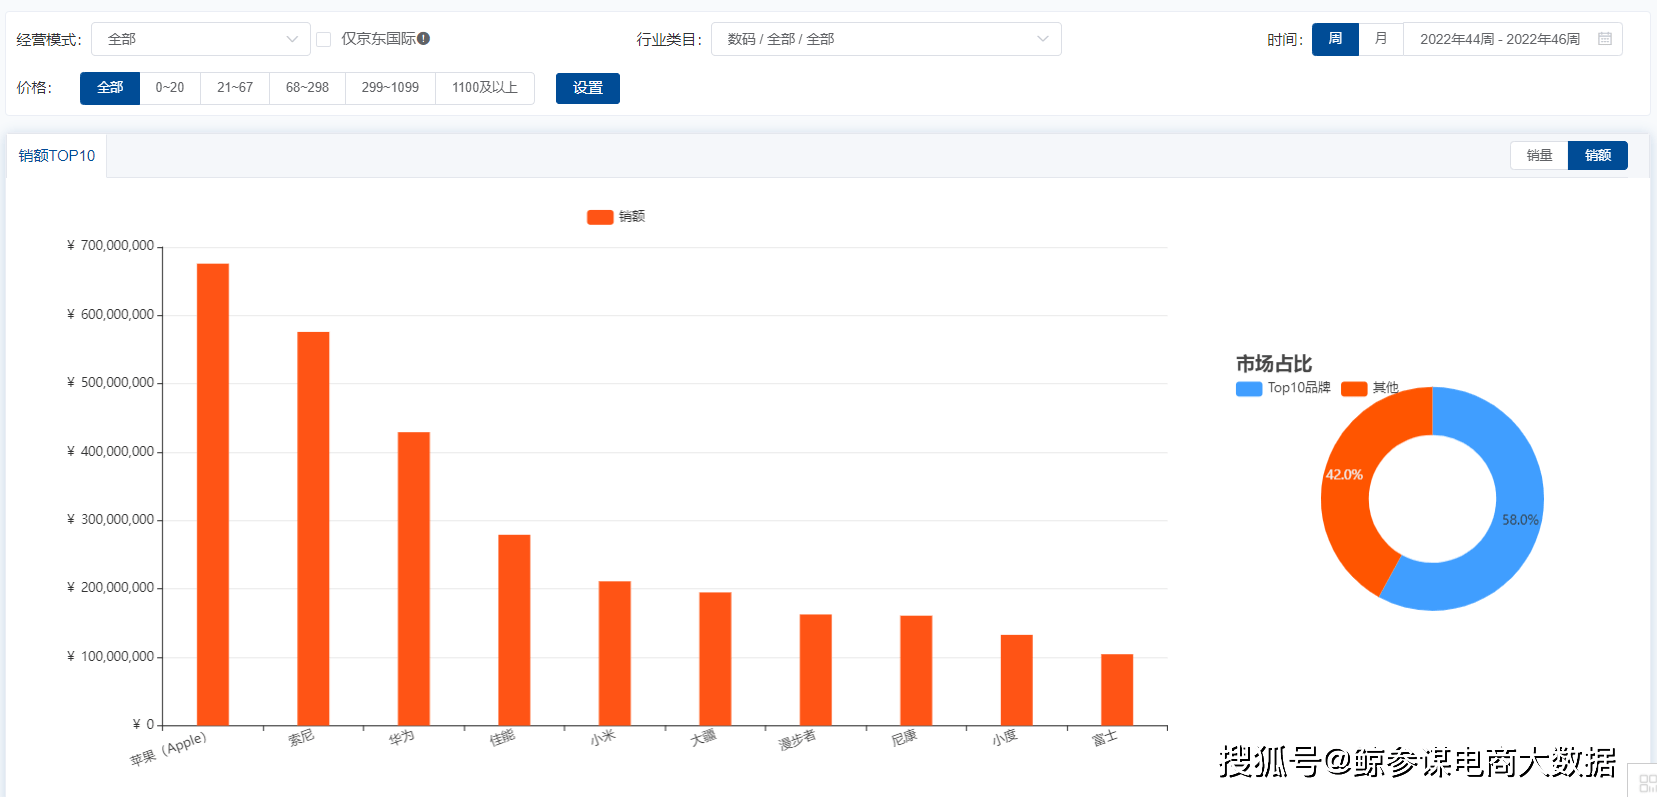The width and height of the screenshot is (1657, 797).
Task: Click the 佳能 bar
Action: (x=514, y=630)
